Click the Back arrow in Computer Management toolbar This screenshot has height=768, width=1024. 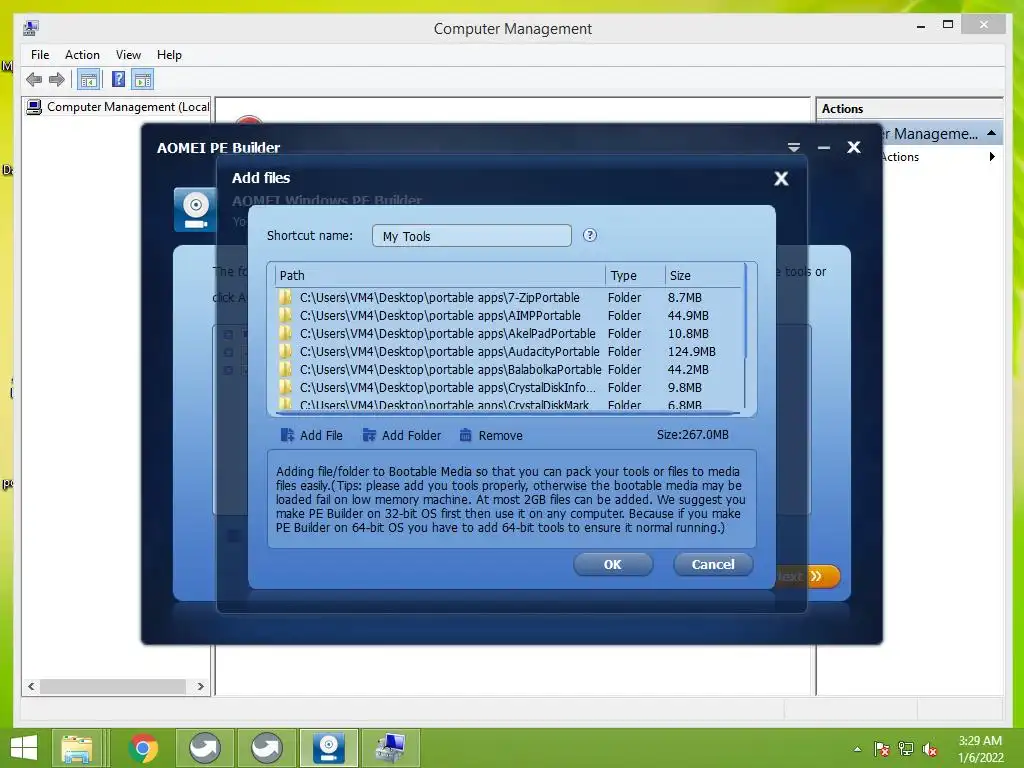[x=34, y=80]
